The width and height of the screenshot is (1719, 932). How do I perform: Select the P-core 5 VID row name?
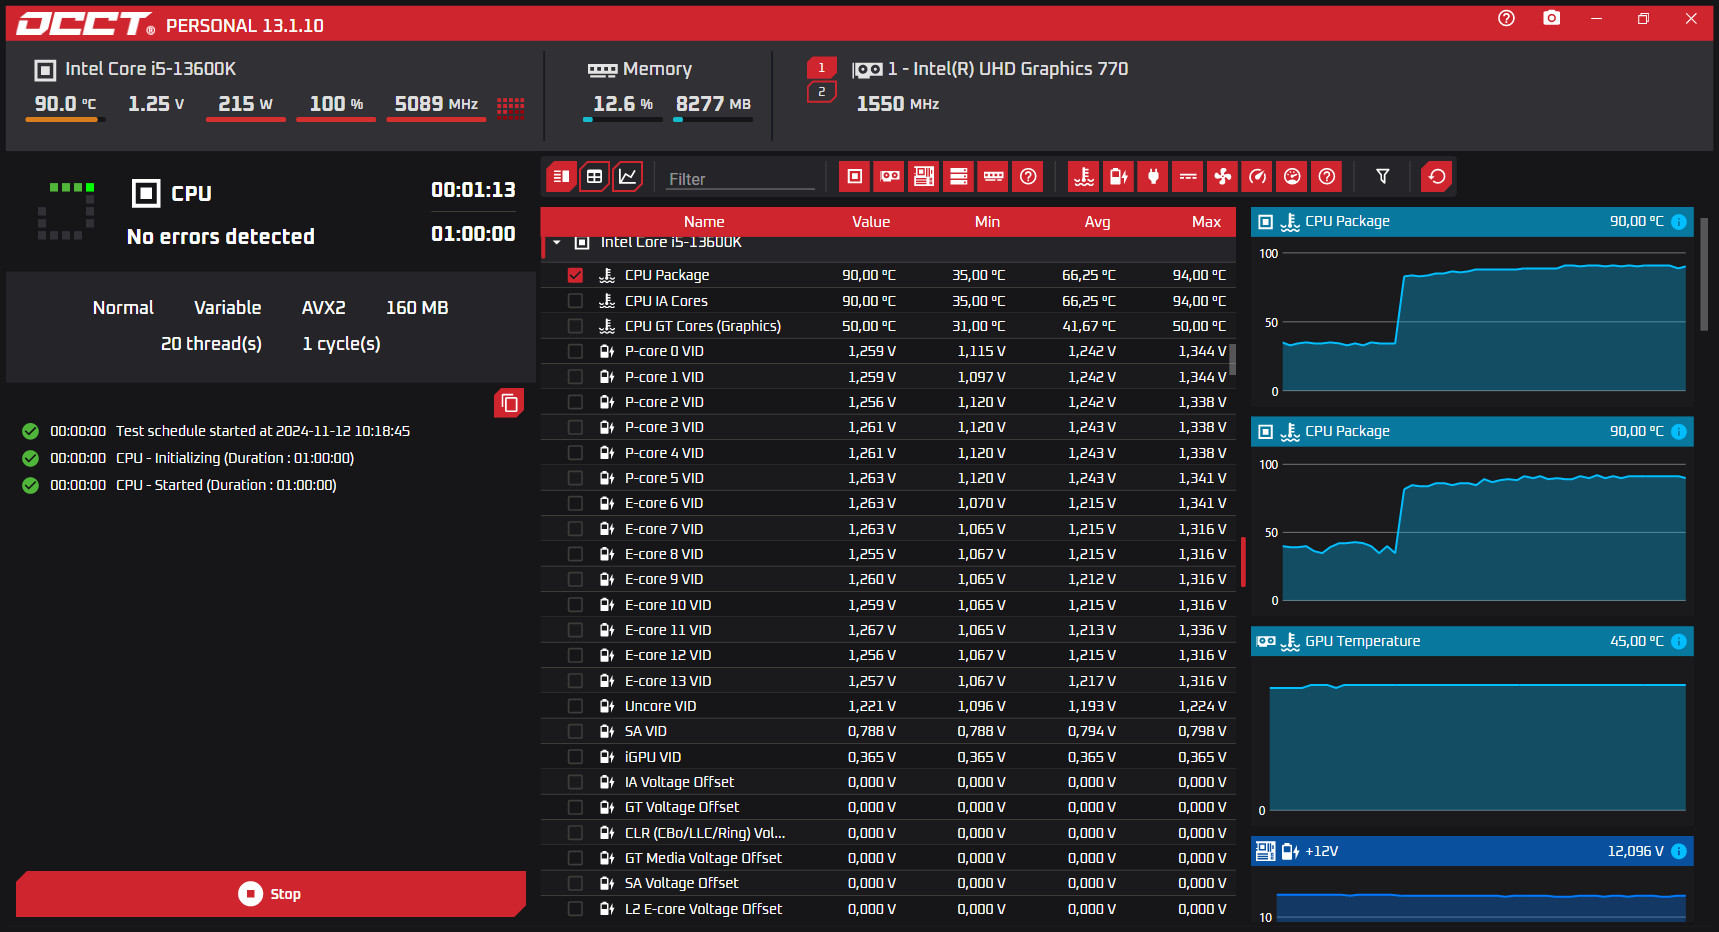[x=664, y=478]
